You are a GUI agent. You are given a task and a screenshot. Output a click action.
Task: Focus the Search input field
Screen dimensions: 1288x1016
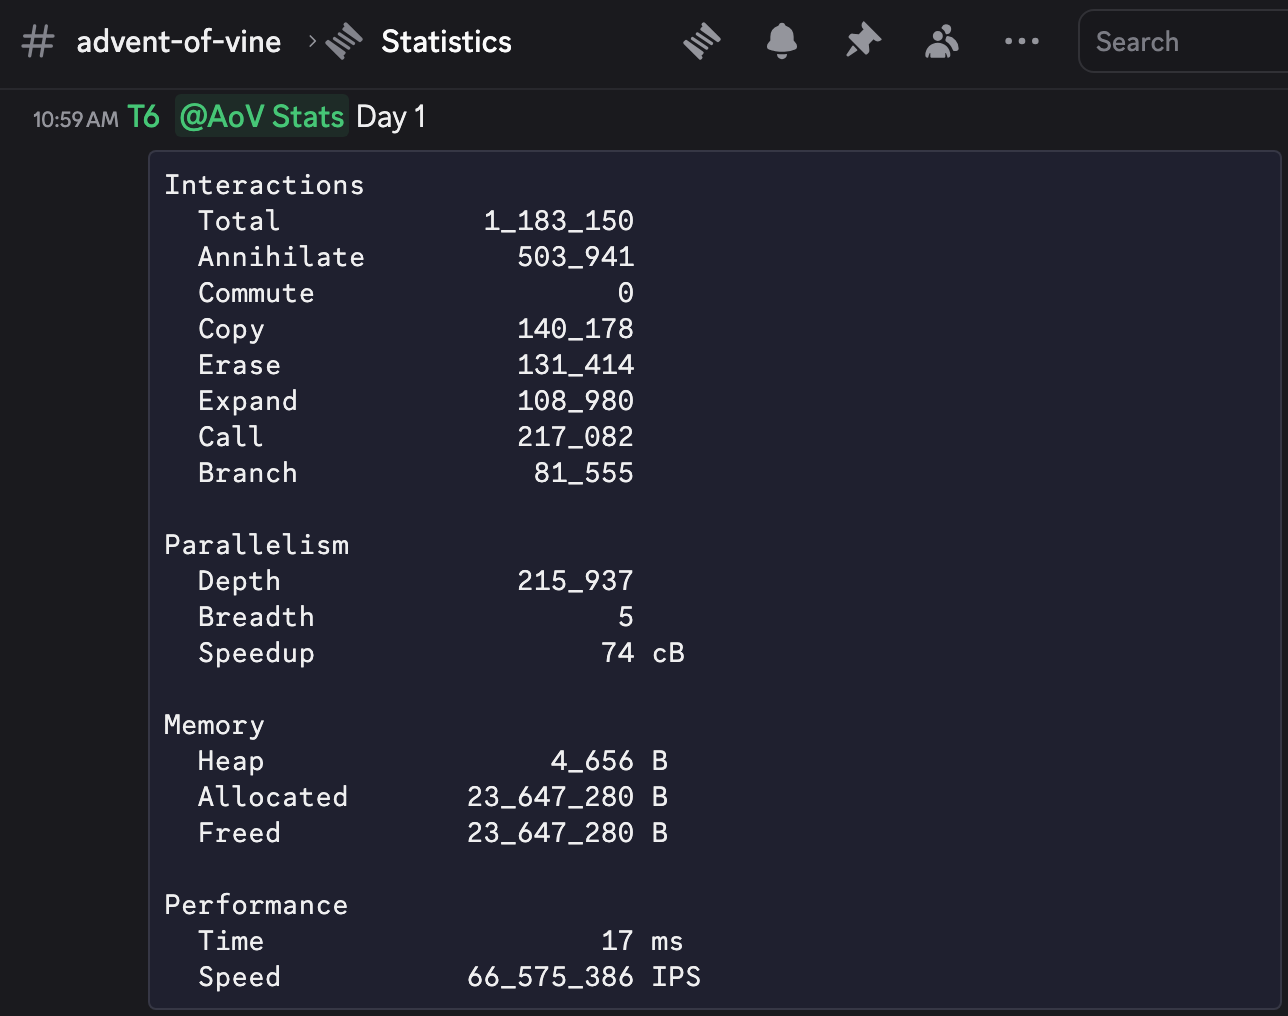click(1180, 42)
